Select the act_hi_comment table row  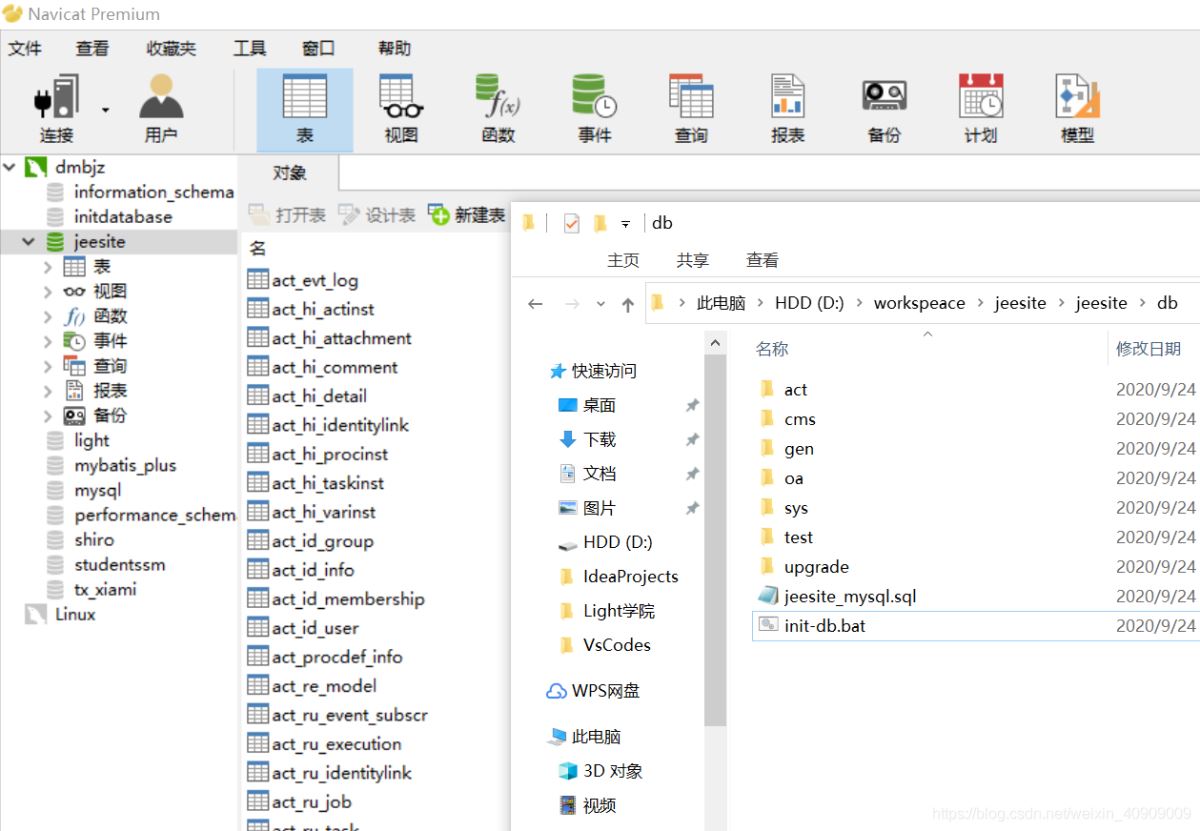pos(322,367)
